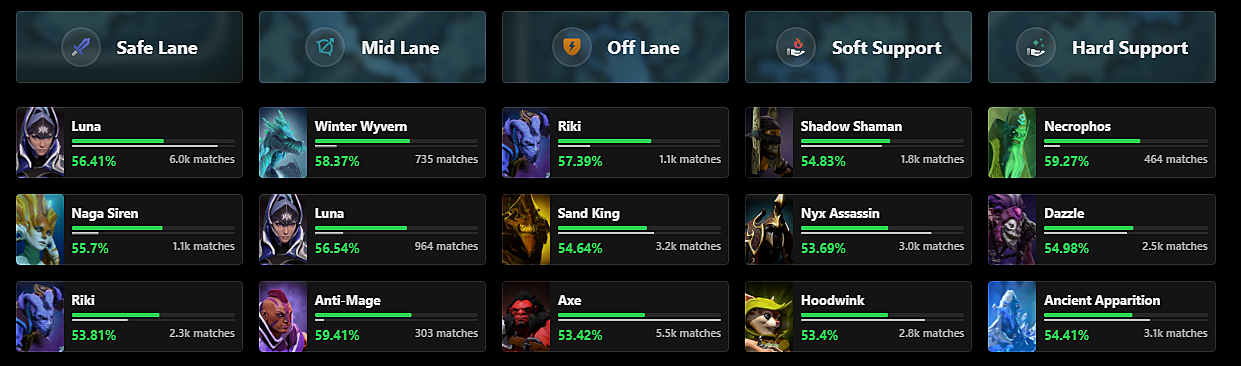Select Luna's portrait under Safe Lane

(x=41, y=142)
